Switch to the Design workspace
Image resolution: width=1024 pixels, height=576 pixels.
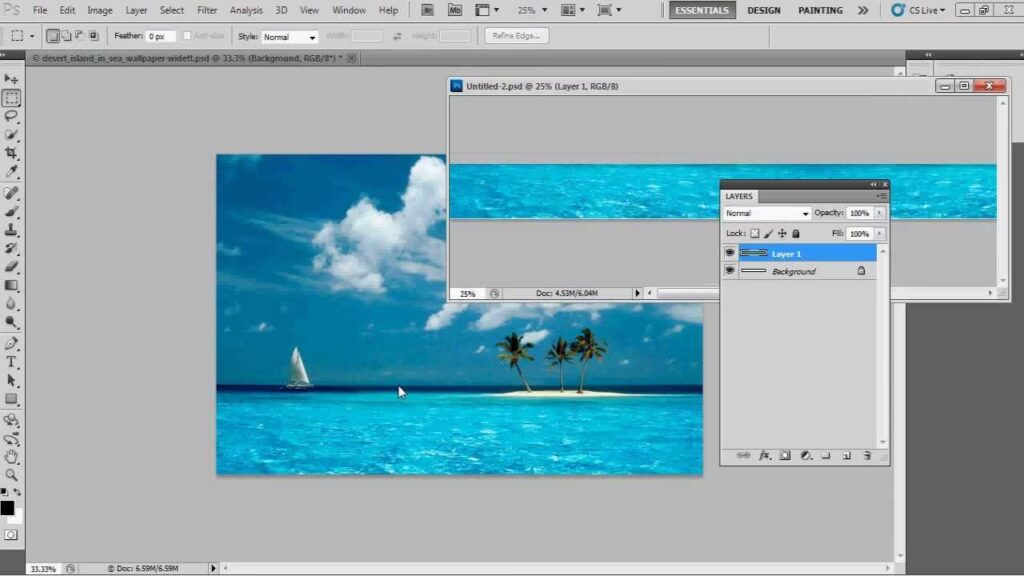click(764, 10)
